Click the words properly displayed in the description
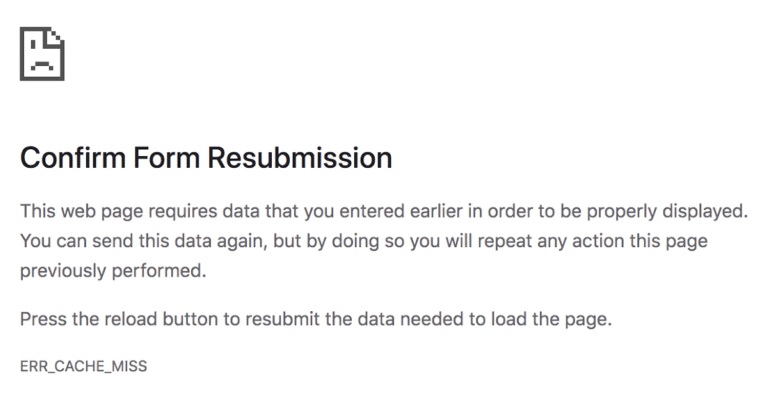The width and height of the screenshot is (770, 400). [668, 212]
